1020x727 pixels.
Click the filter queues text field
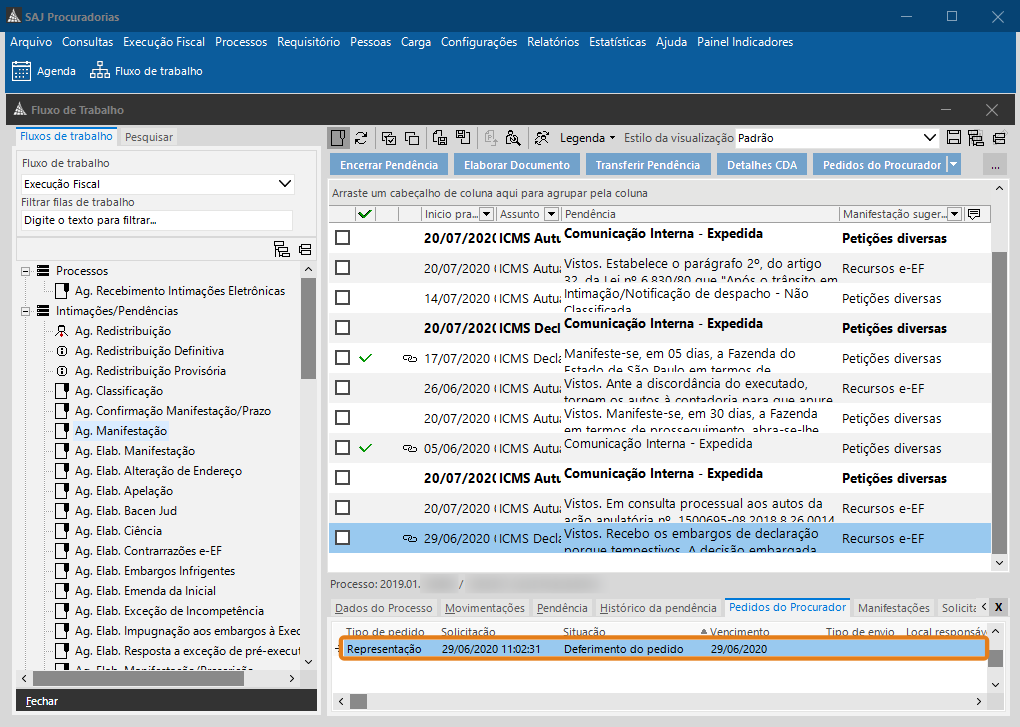156,220
